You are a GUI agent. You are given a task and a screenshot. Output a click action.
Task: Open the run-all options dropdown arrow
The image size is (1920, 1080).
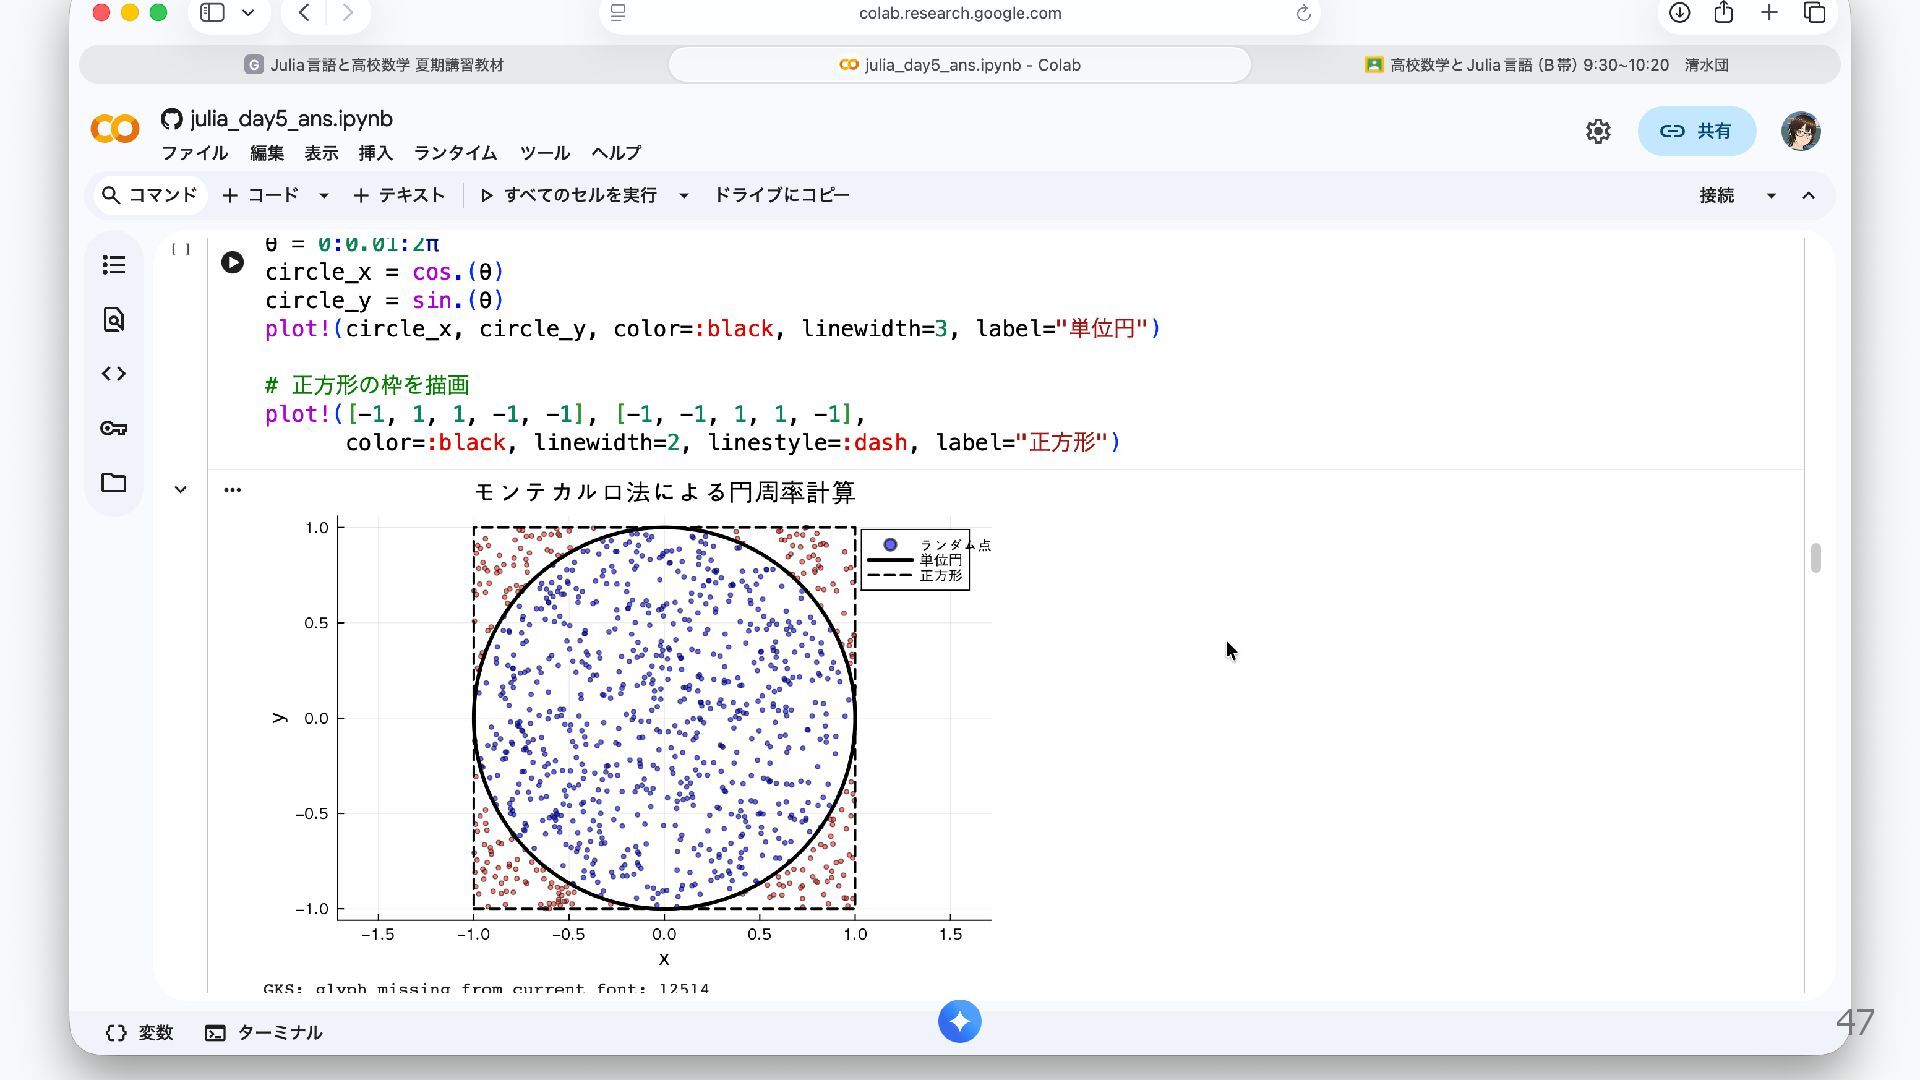pyautogui.click(x=684, y=196)
